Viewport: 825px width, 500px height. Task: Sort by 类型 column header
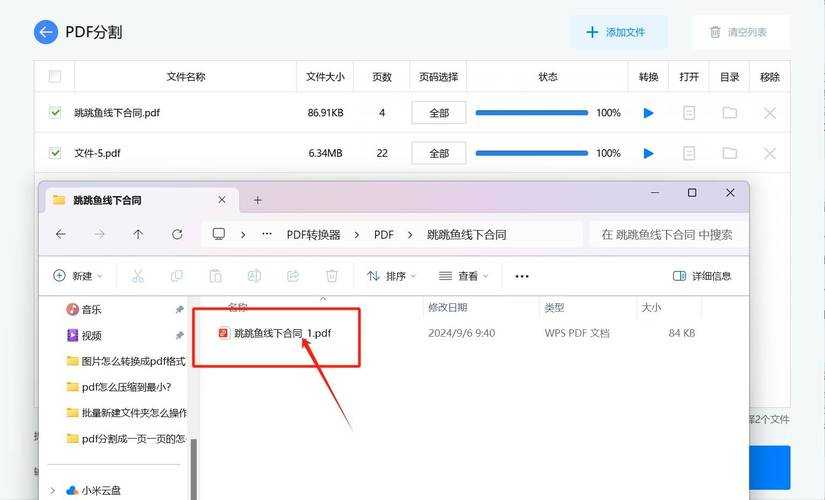pyautogui.click(x=554, y=307)
